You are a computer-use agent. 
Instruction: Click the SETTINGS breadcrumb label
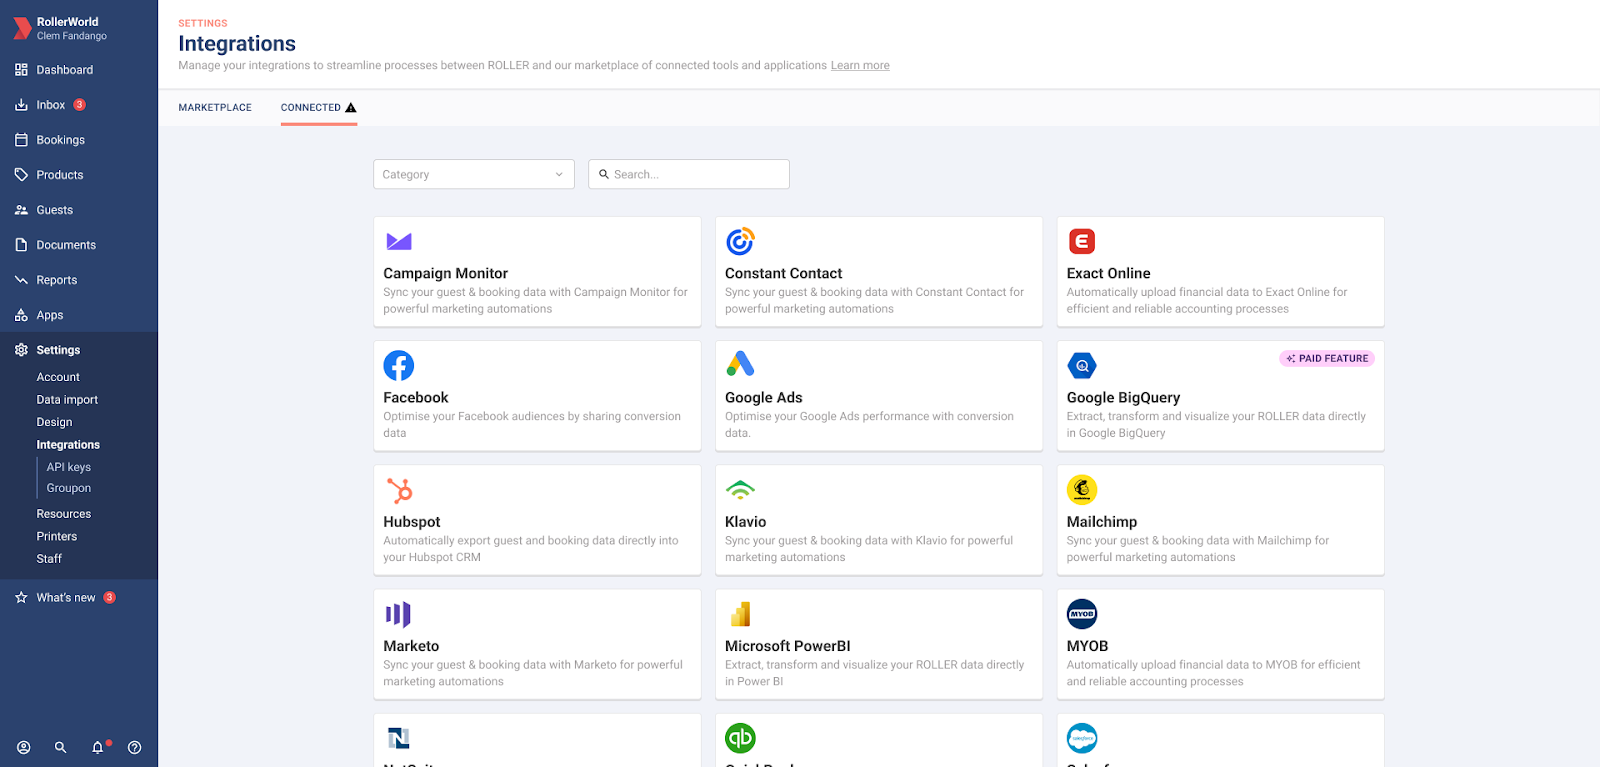[x=203, y=23]
